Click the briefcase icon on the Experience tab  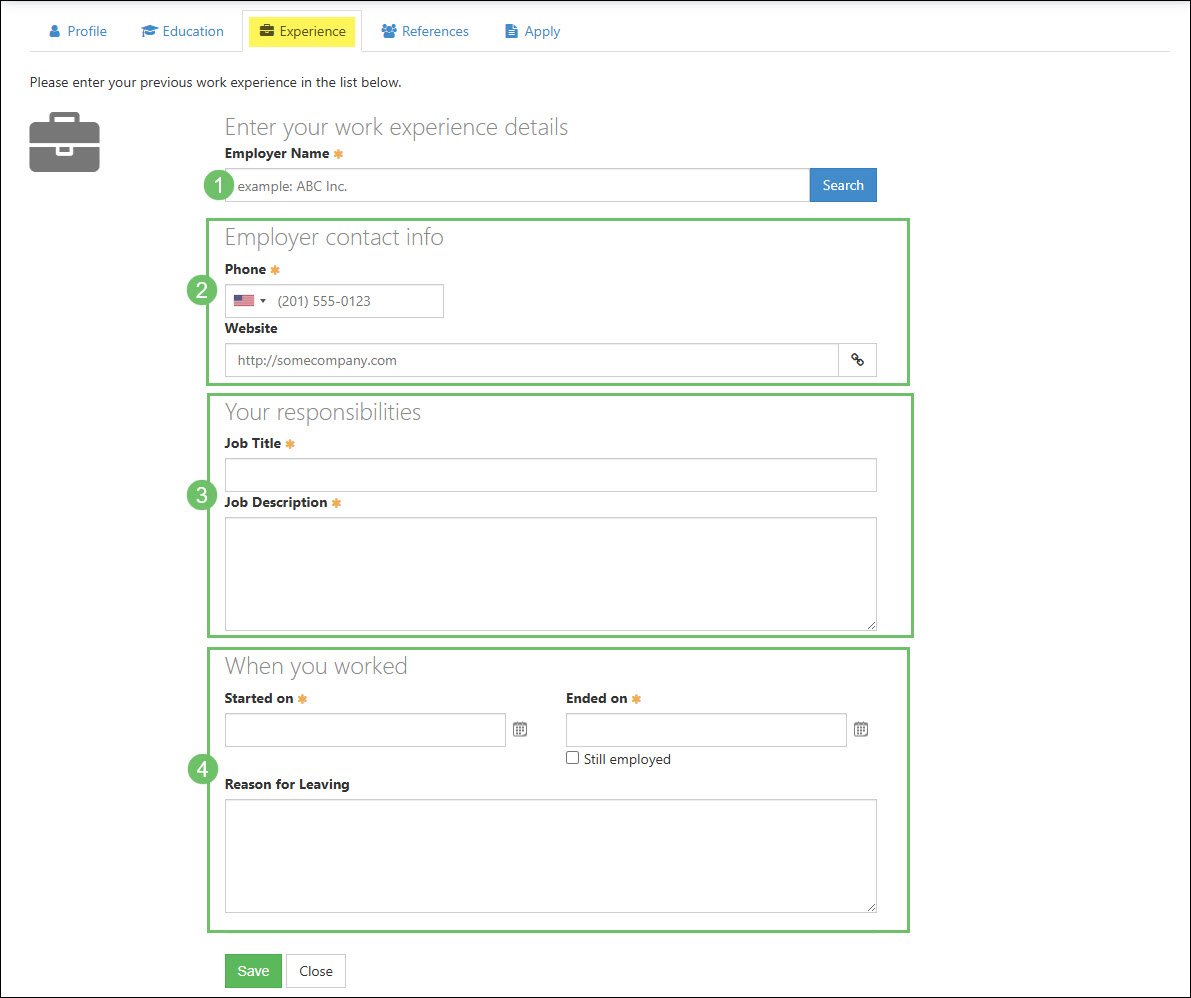tap(267, 31)
